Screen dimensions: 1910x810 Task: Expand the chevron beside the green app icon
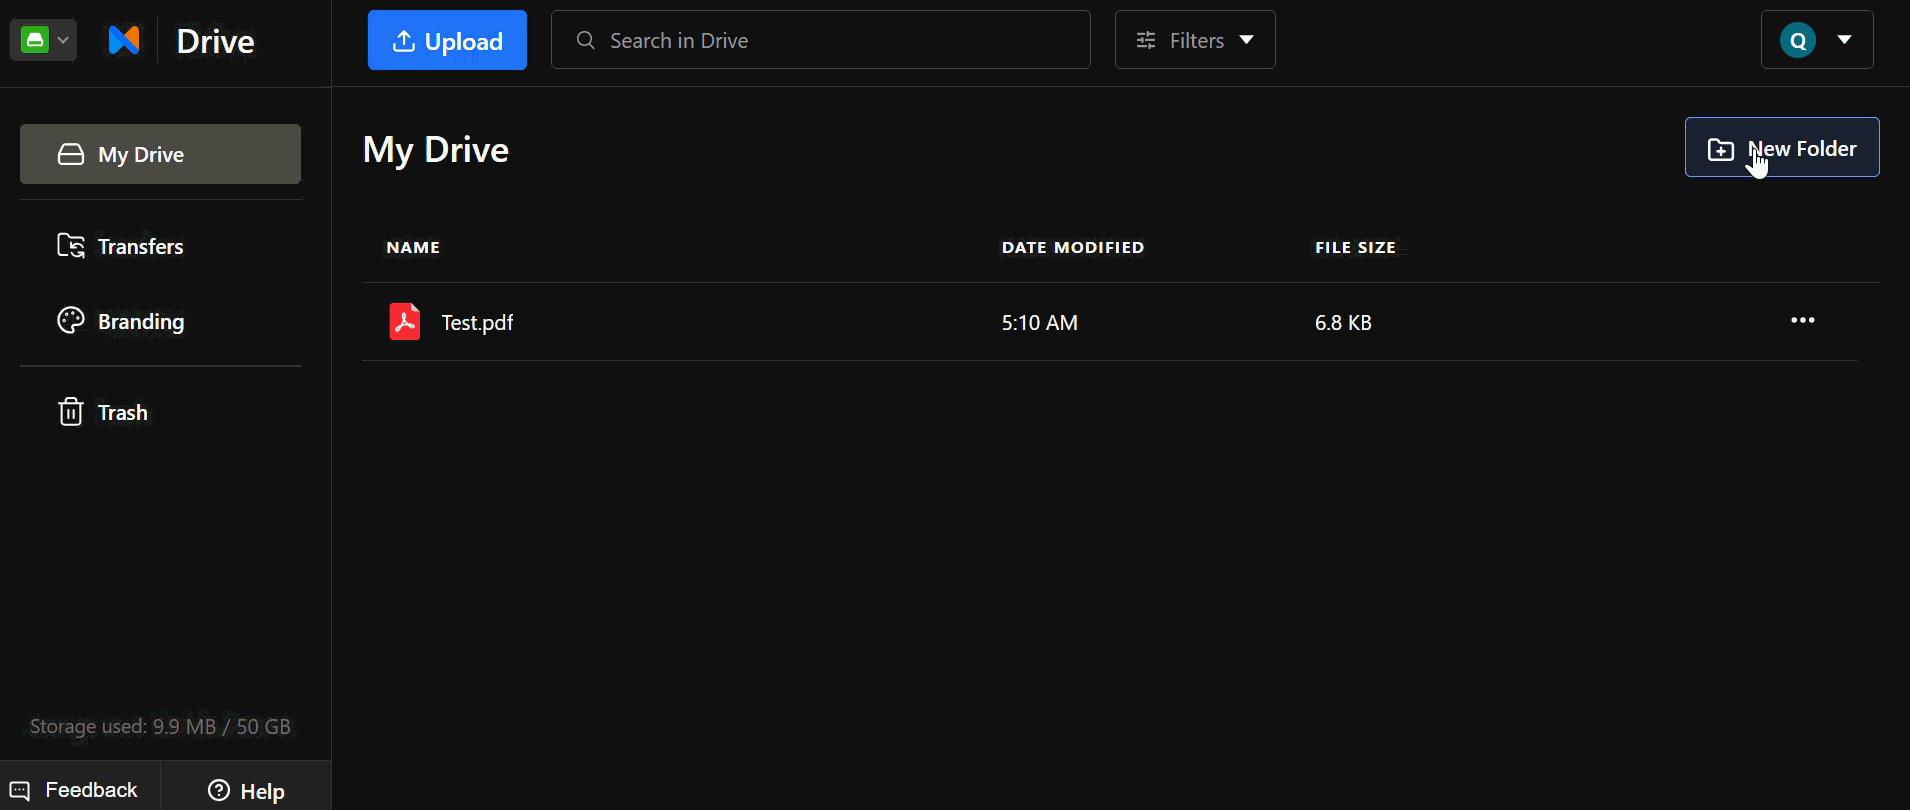[x=63, y=40]
